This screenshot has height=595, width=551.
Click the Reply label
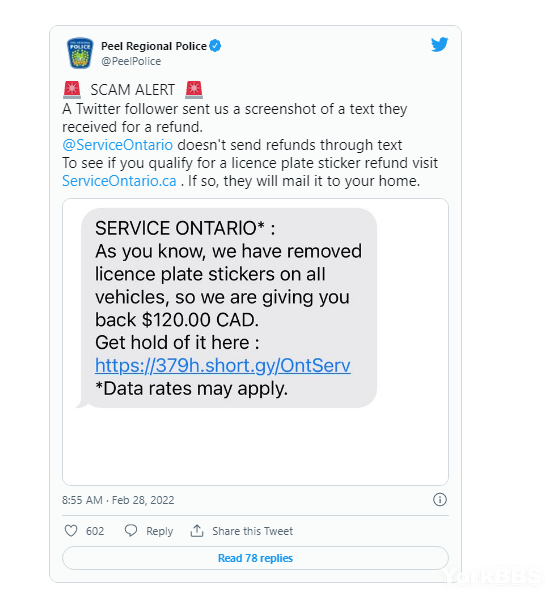(159, 531)
